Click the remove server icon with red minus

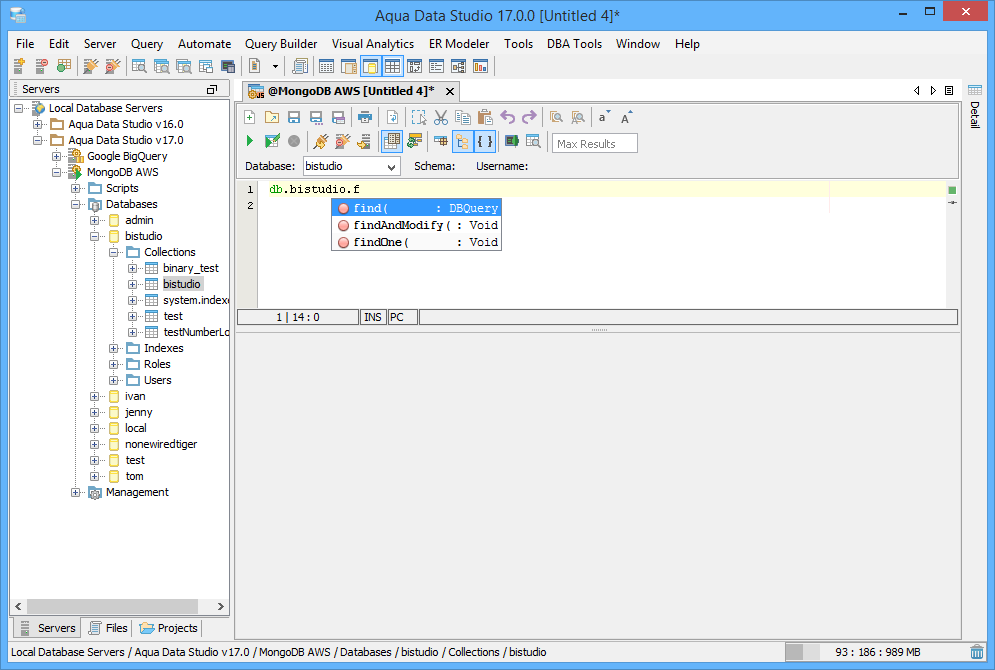coord(41,66)
